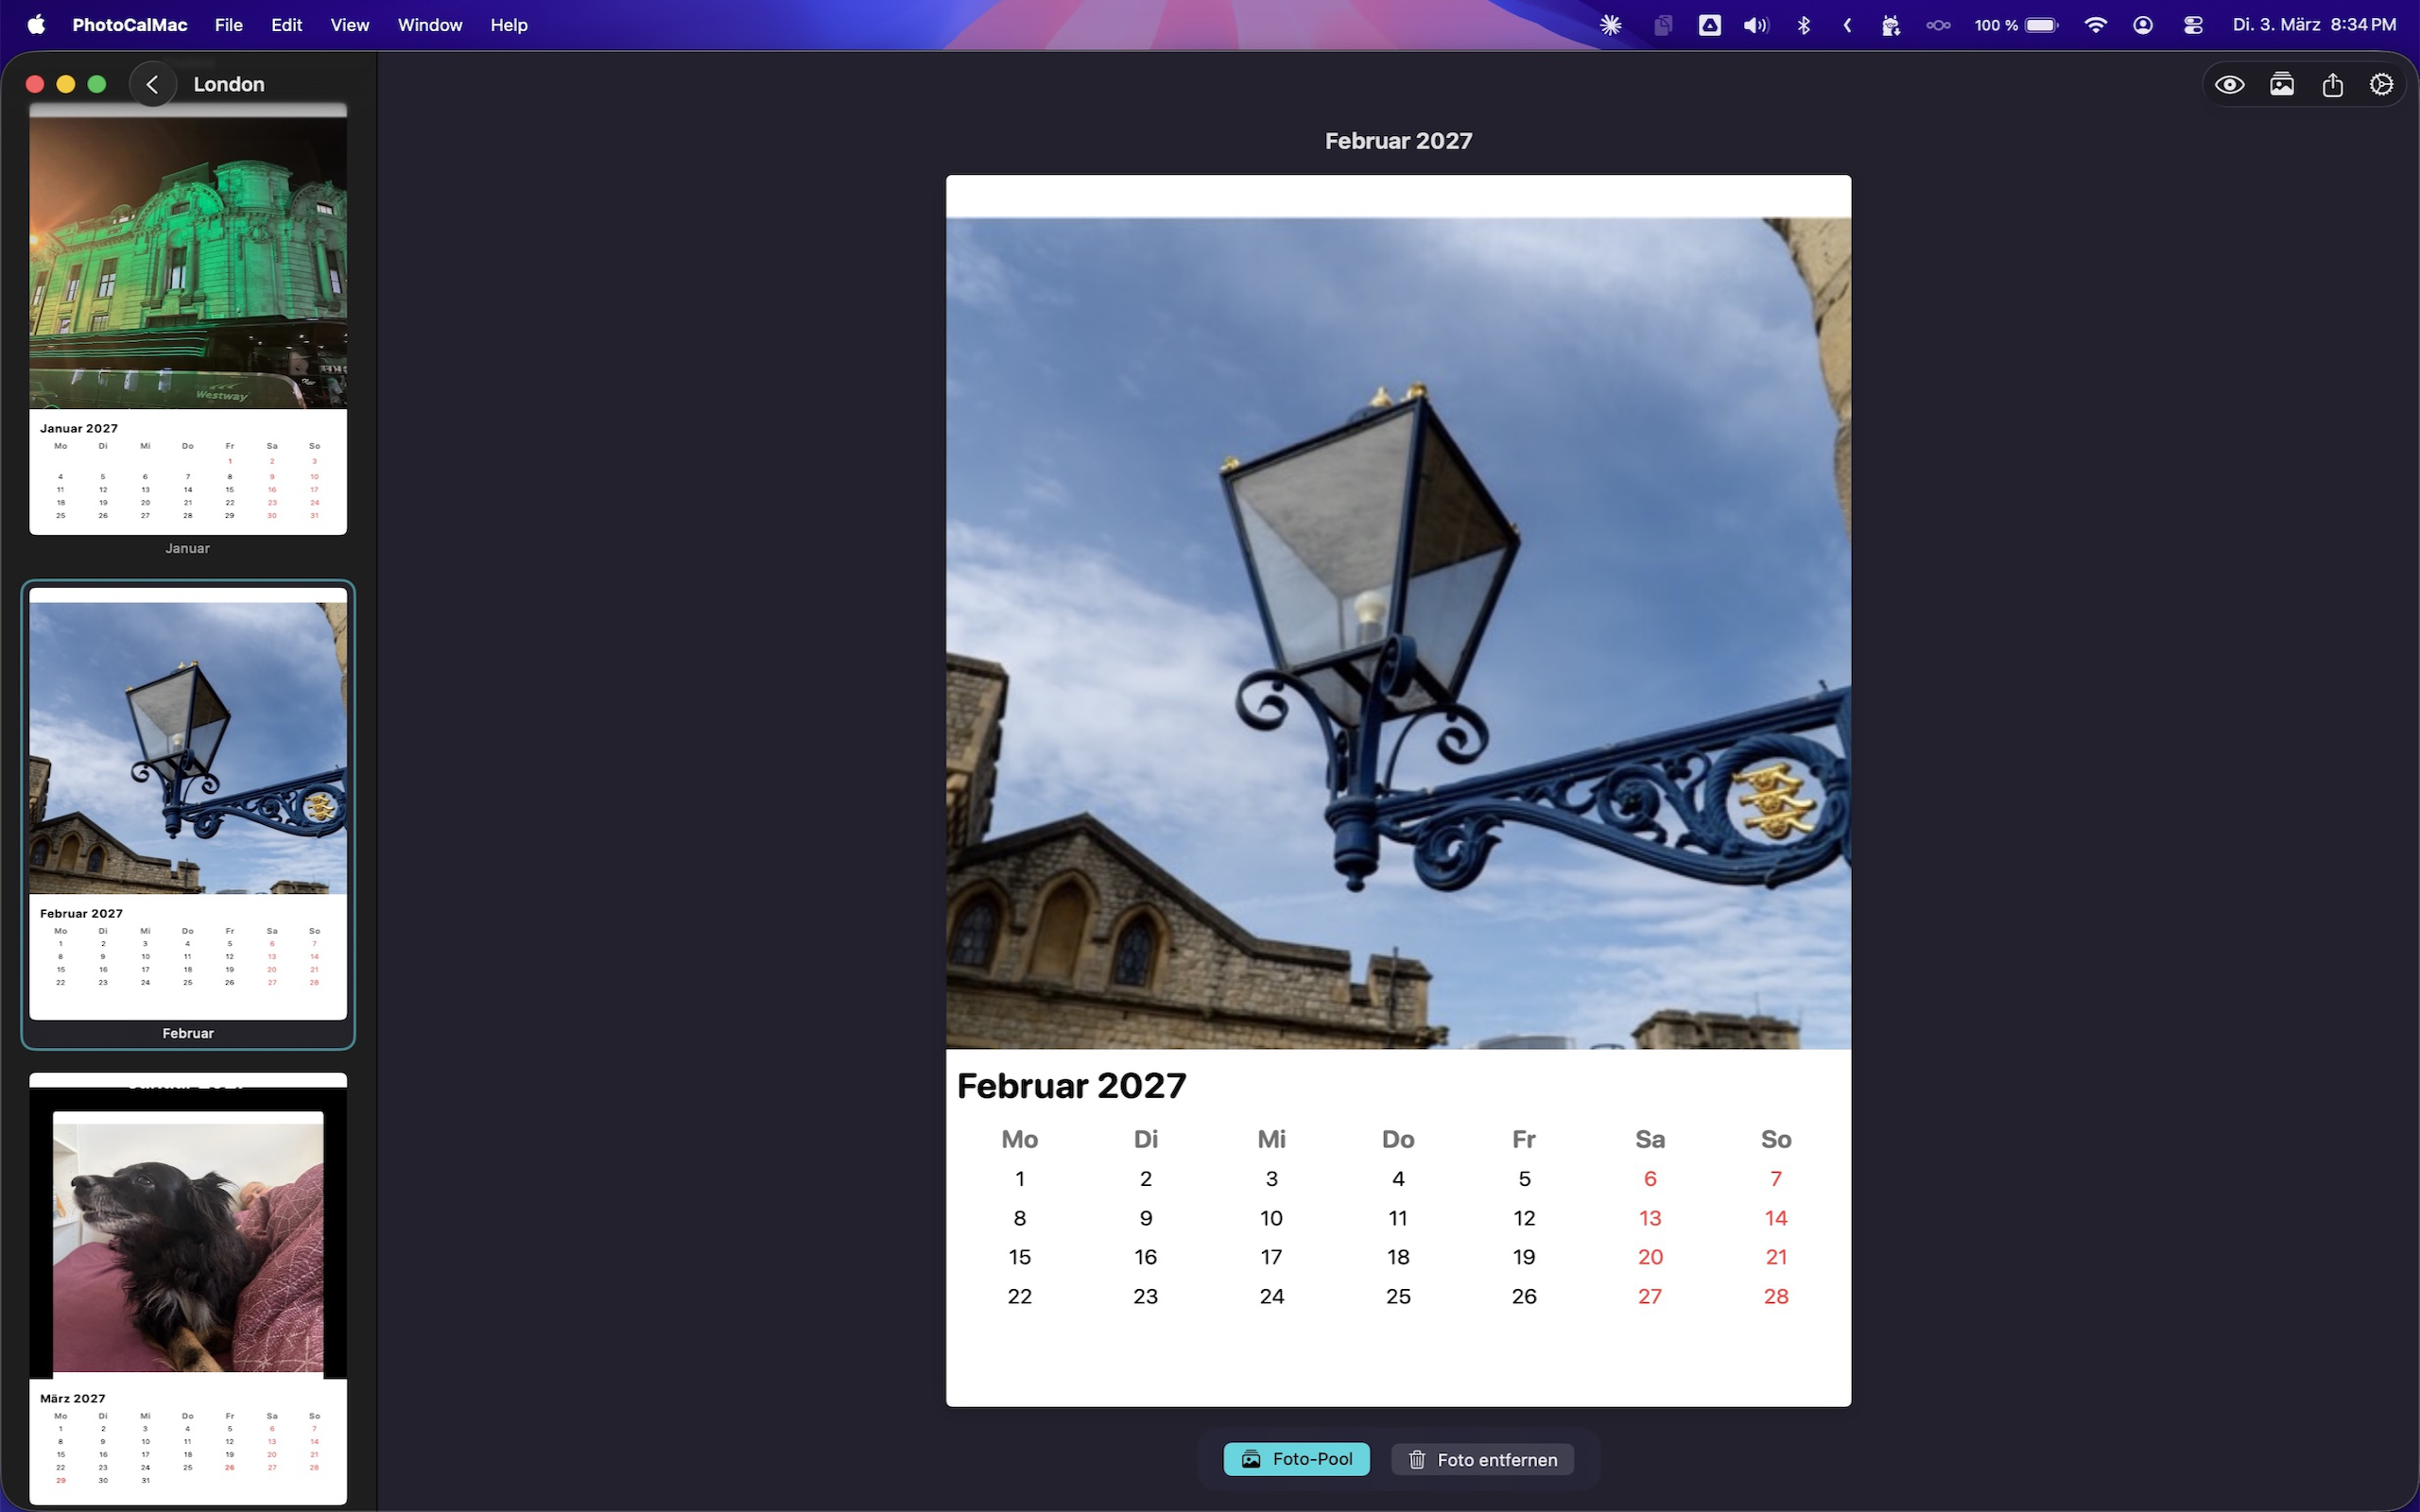Open the Window menu
Image resolution: width=2420 pixels, height=1512 pixels.
tap(429, 25)
